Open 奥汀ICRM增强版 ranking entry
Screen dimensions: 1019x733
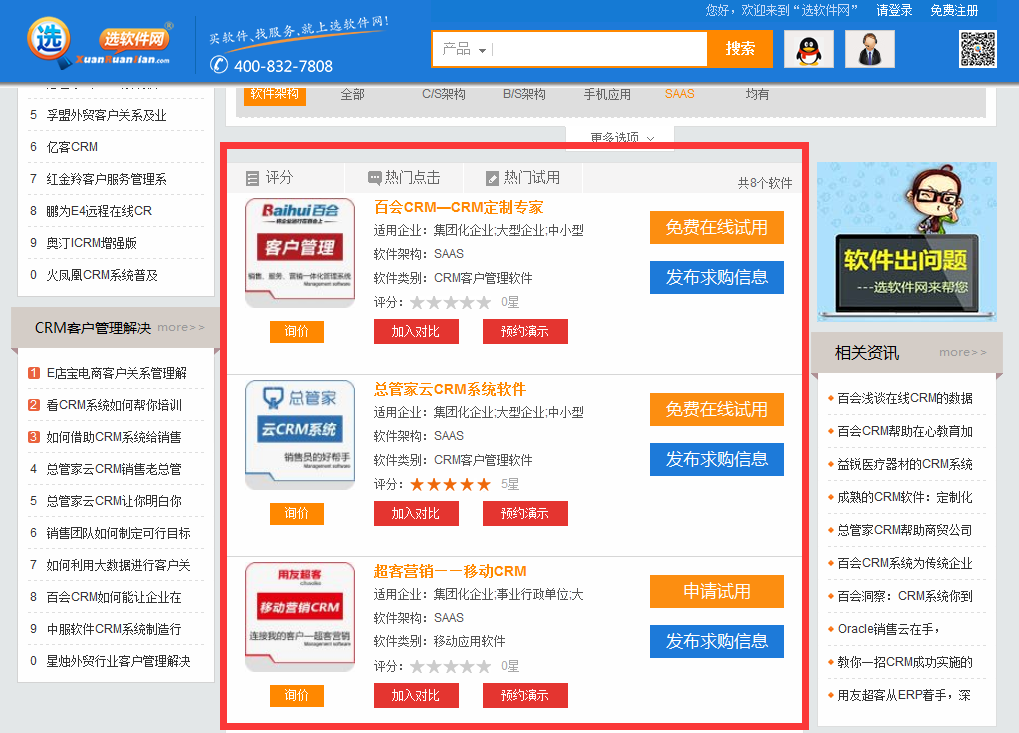[92, 242]
